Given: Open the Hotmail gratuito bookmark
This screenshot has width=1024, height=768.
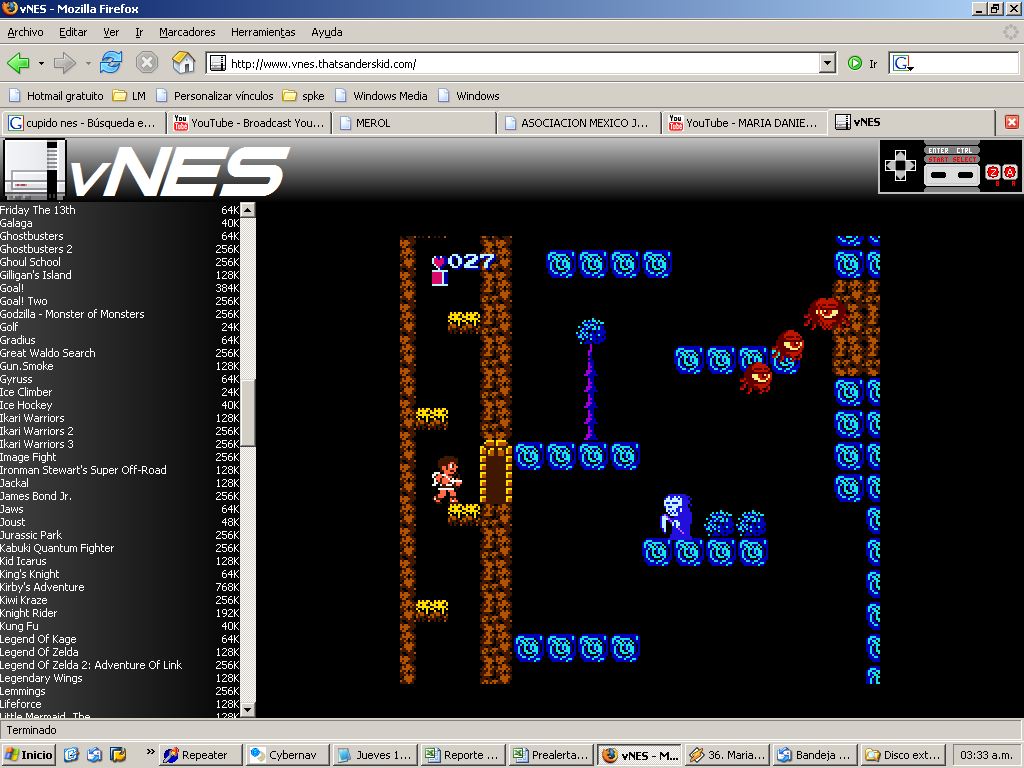Looking at the screenshot, I should (x=57, y=96).
